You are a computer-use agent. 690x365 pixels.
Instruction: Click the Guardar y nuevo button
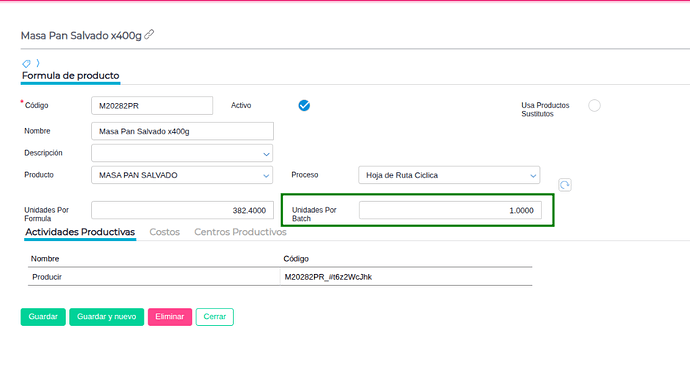point(106,317)
